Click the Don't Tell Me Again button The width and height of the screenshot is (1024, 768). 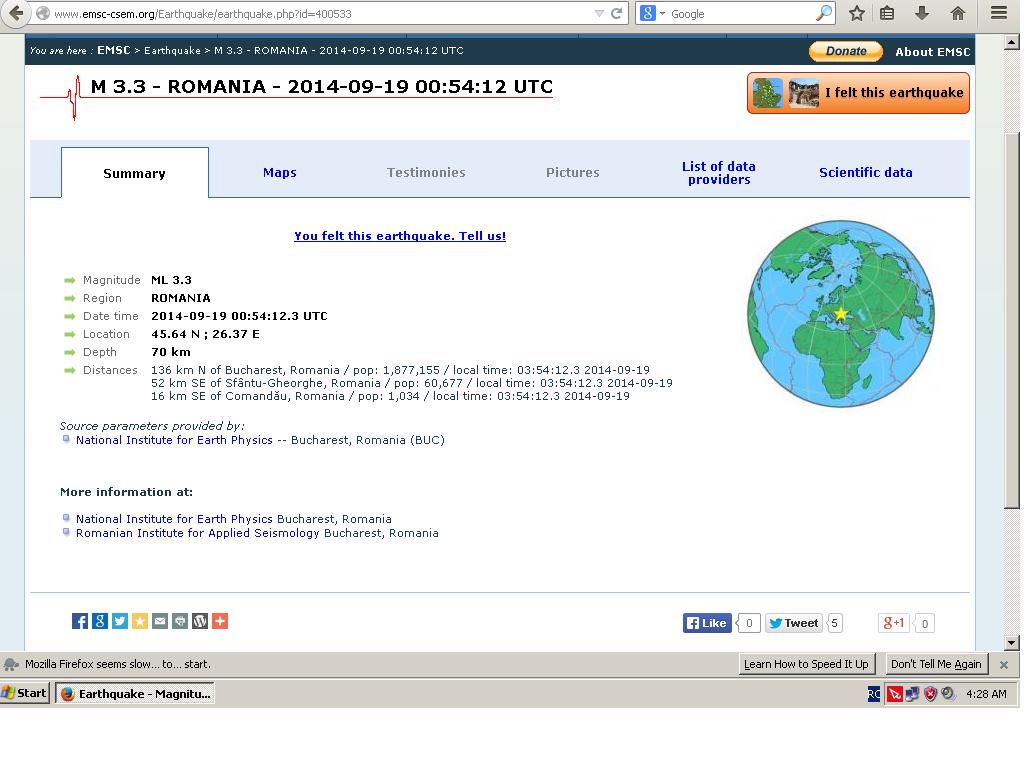936,664
